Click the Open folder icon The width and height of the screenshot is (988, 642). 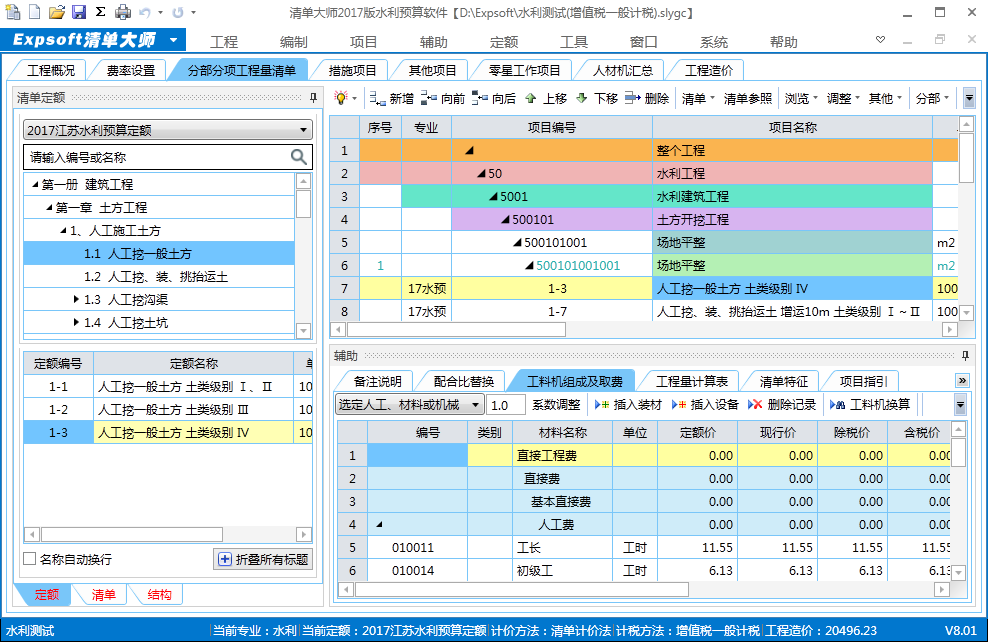coord(56,13)
